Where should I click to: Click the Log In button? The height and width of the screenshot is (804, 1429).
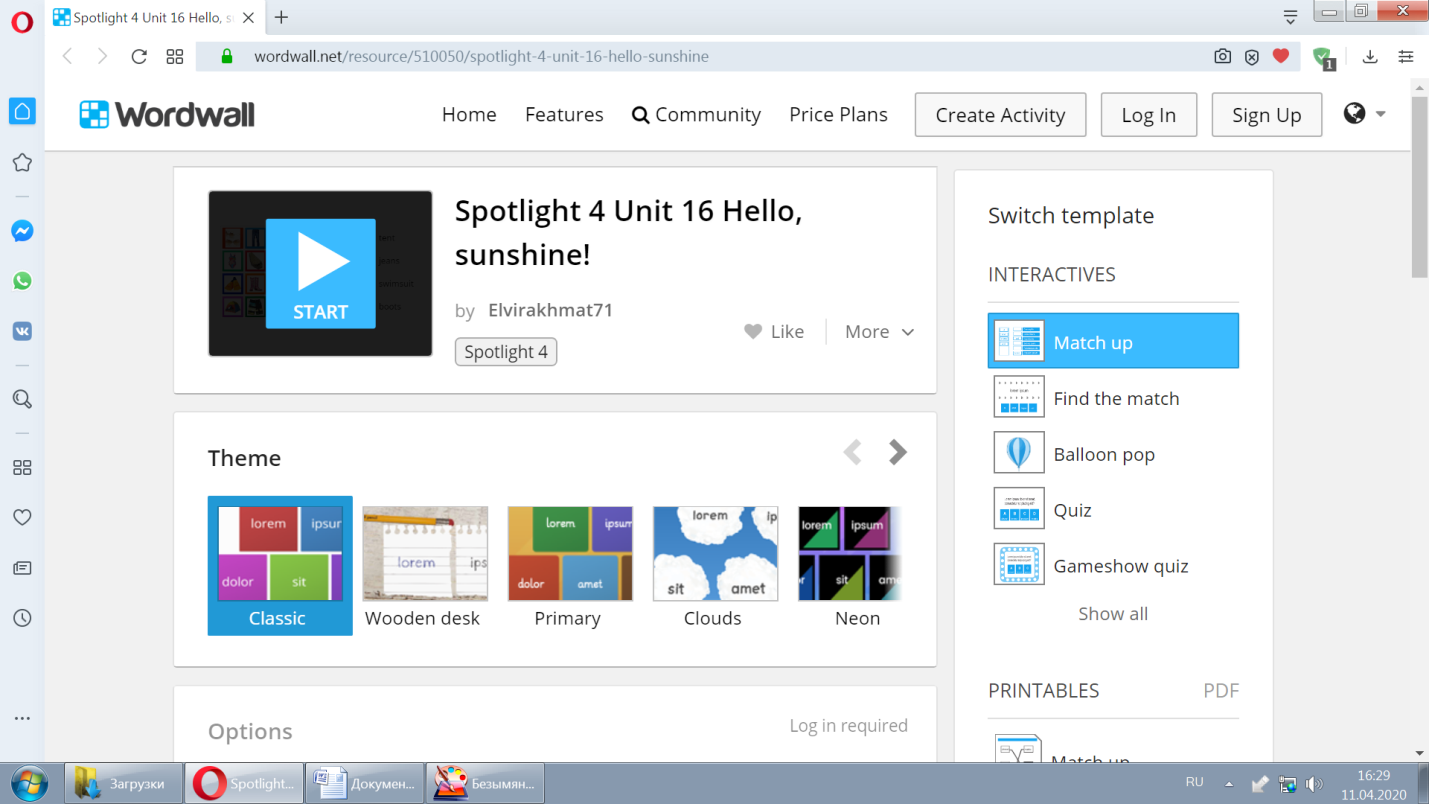click(1148, 115)
